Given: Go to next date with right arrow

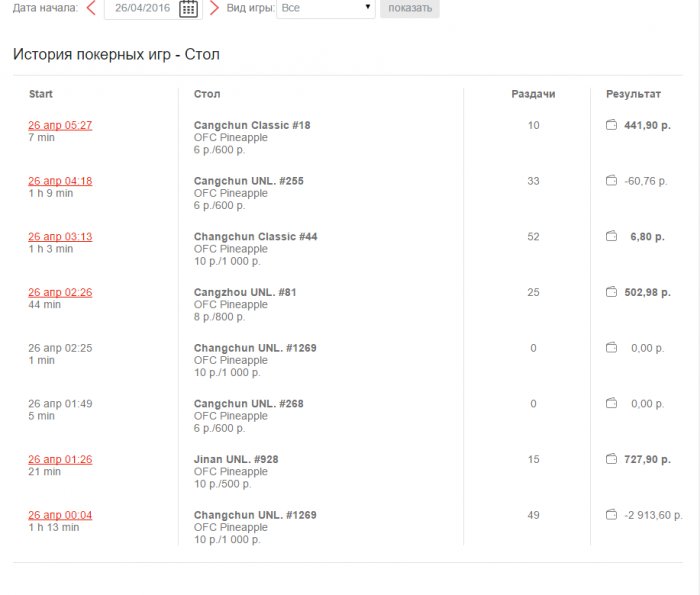Looking at the screenshot, I should pos(214,8).
